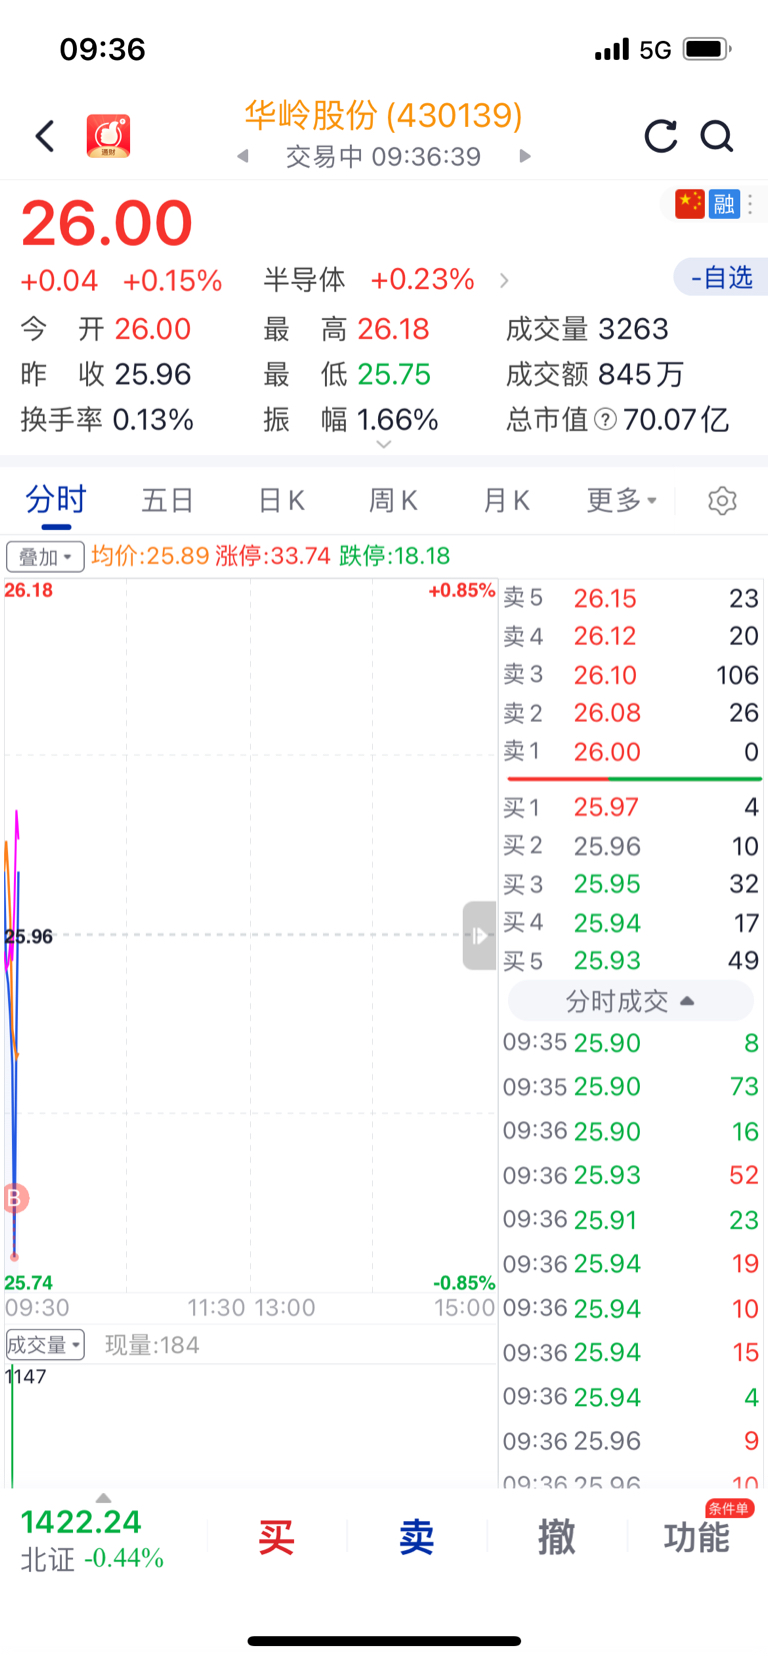The image size is (768, 1663).
Task: Switch to the 五日 tab
Action: [x=167, y=500]
